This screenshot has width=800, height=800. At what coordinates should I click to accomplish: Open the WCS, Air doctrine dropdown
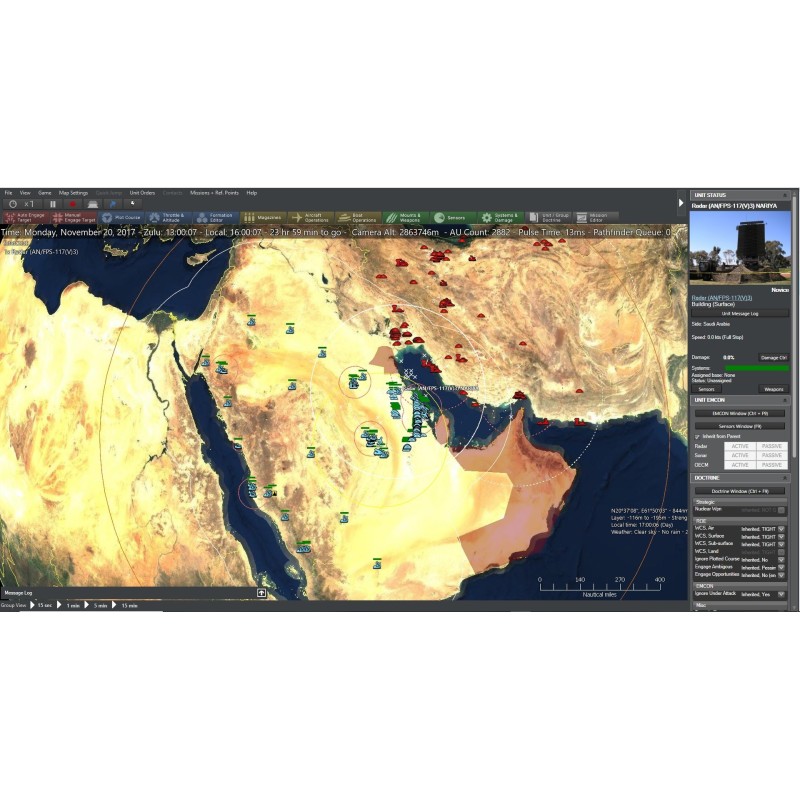[781, 527]
